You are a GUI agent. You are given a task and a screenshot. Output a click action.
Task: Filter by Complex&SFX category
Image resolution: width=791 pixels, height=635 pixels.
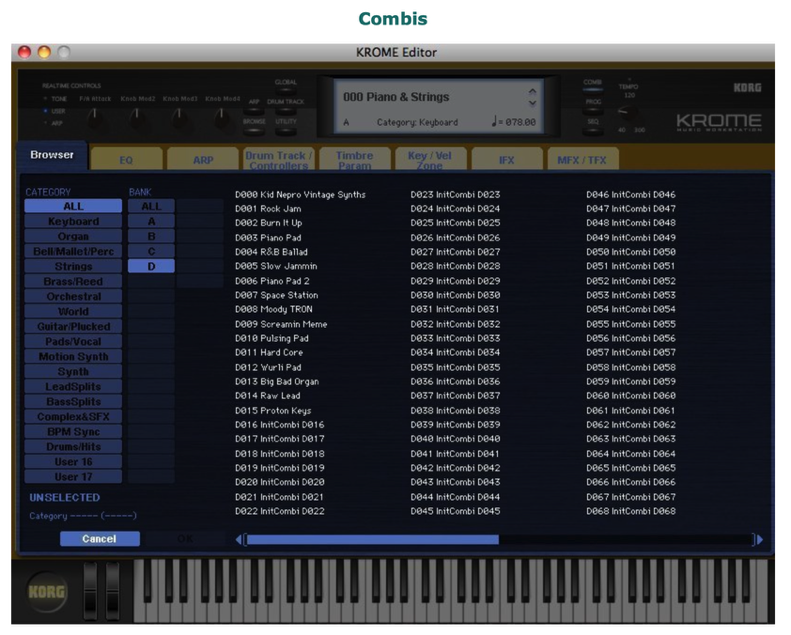pos(73,417)
